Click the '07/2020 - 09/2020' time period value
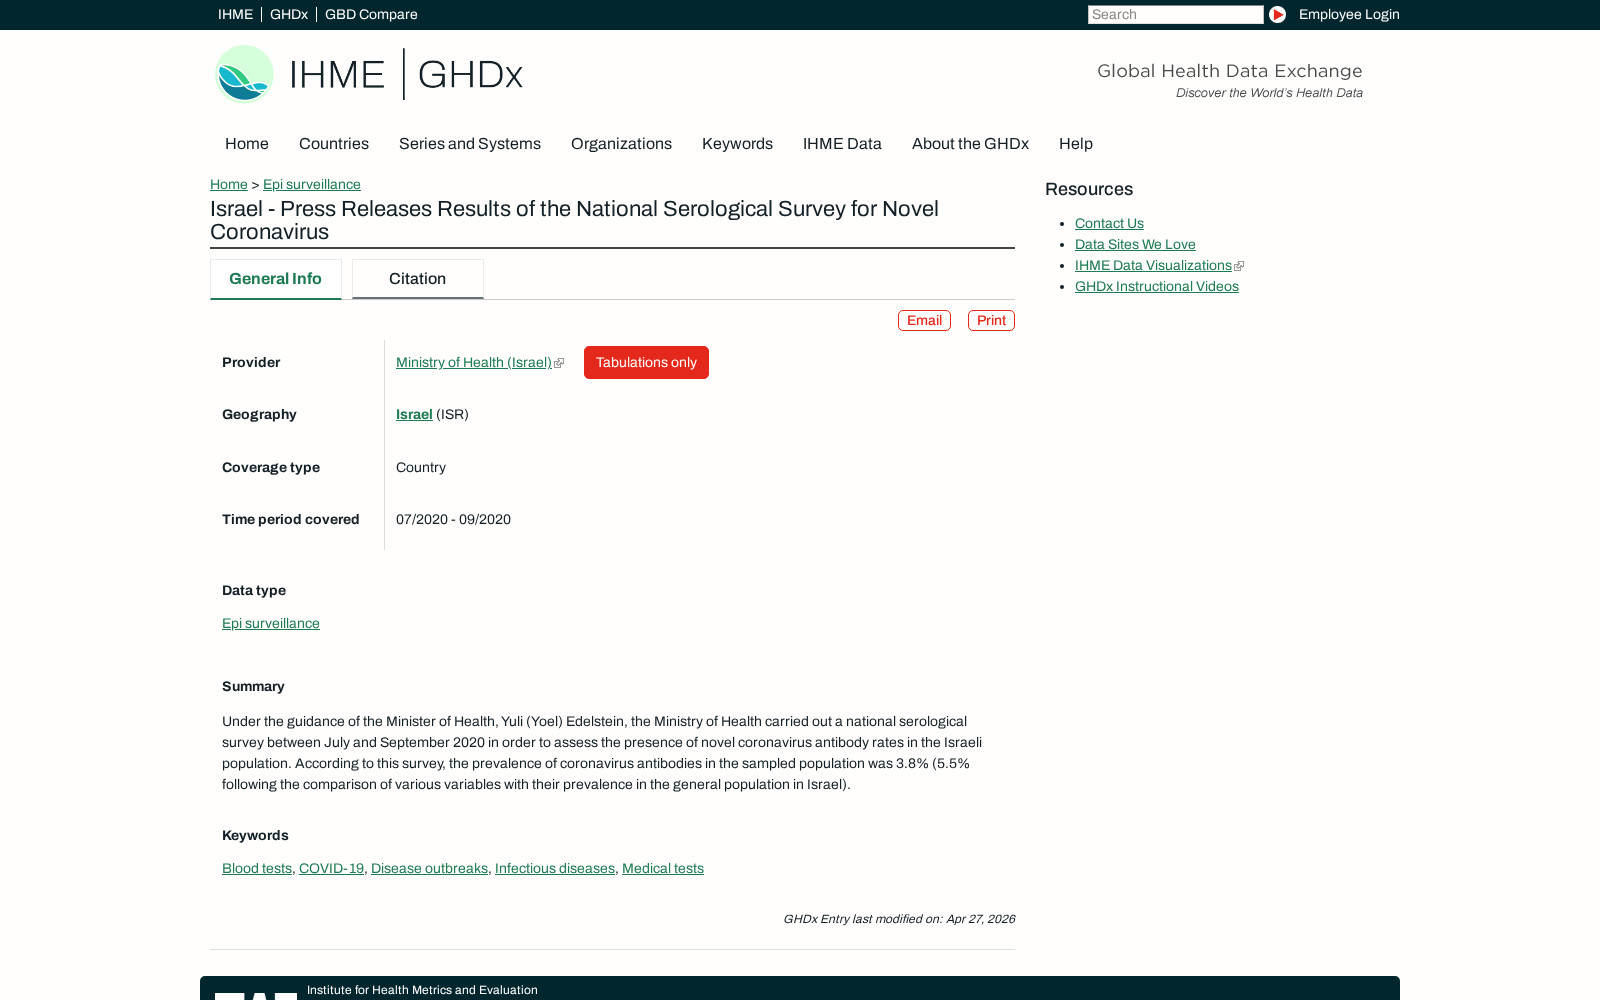 [x=453, y=519]
